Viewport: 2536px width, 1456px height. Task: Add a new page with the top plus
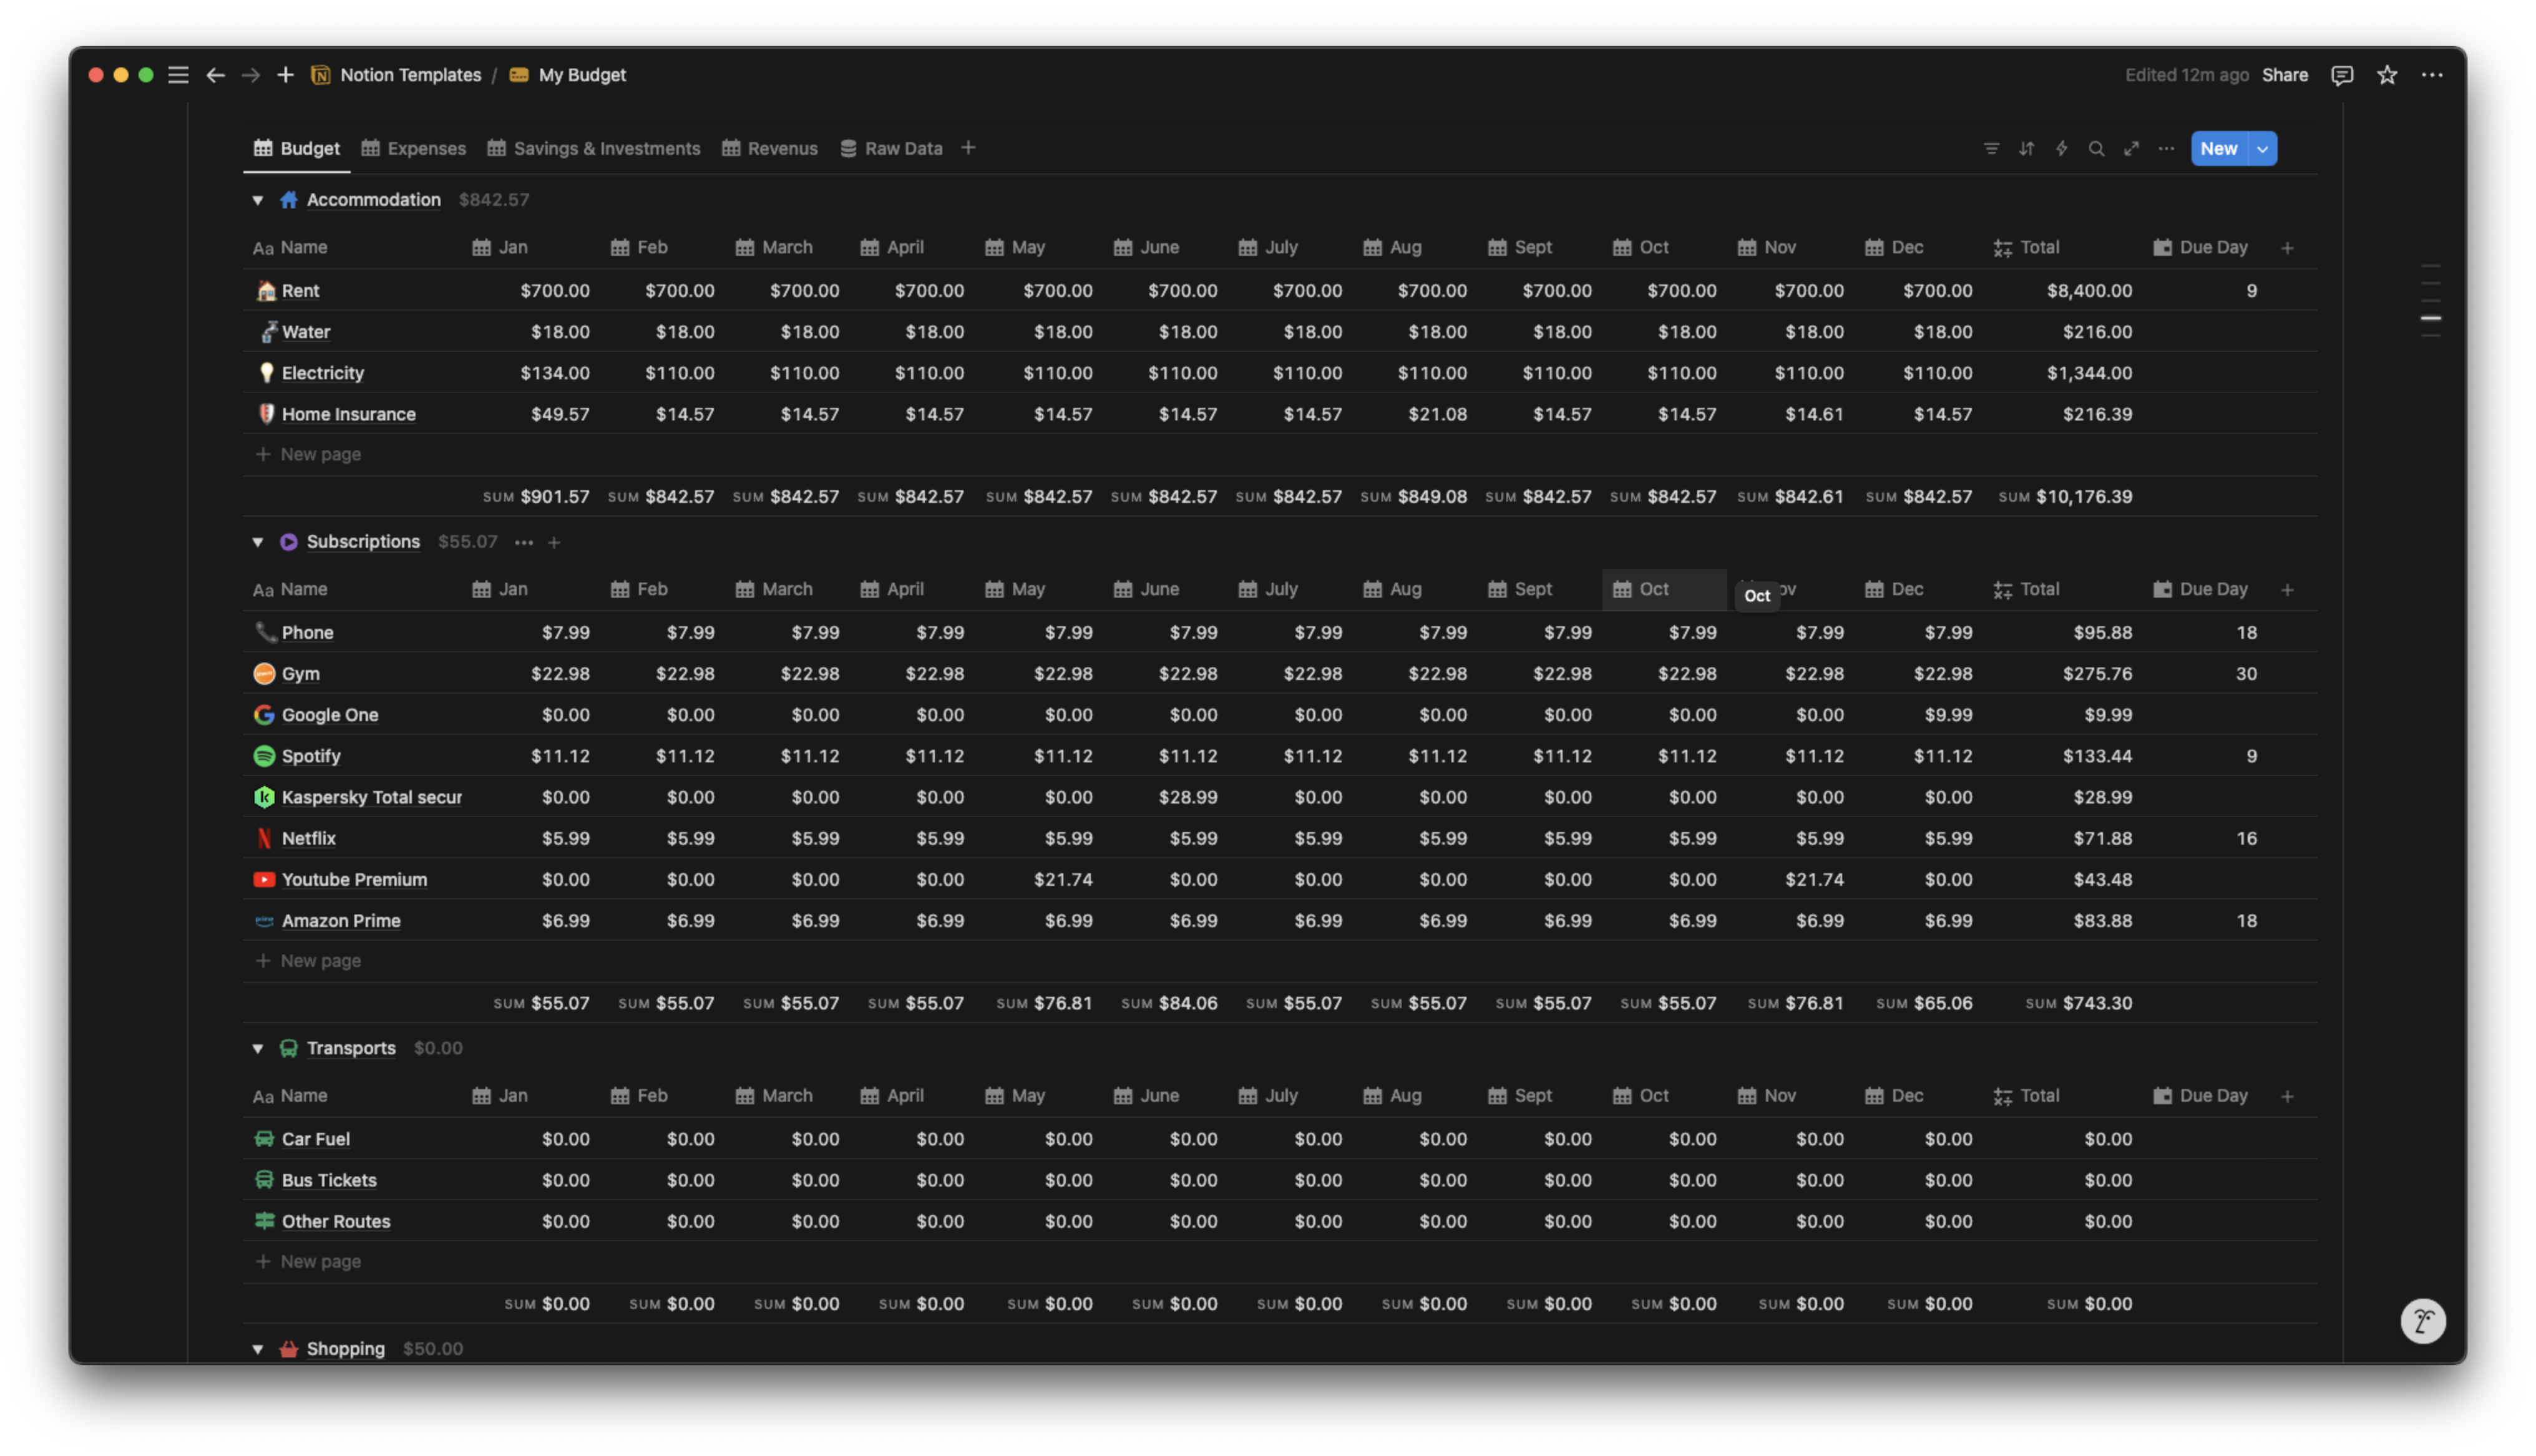(285, 75)
